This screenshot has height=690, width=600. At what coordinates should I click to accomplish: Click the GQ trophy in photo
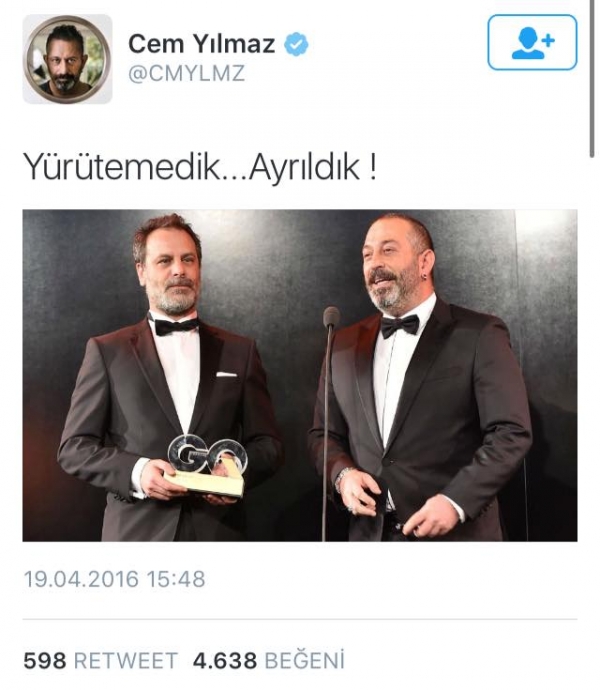coord(206,466)
